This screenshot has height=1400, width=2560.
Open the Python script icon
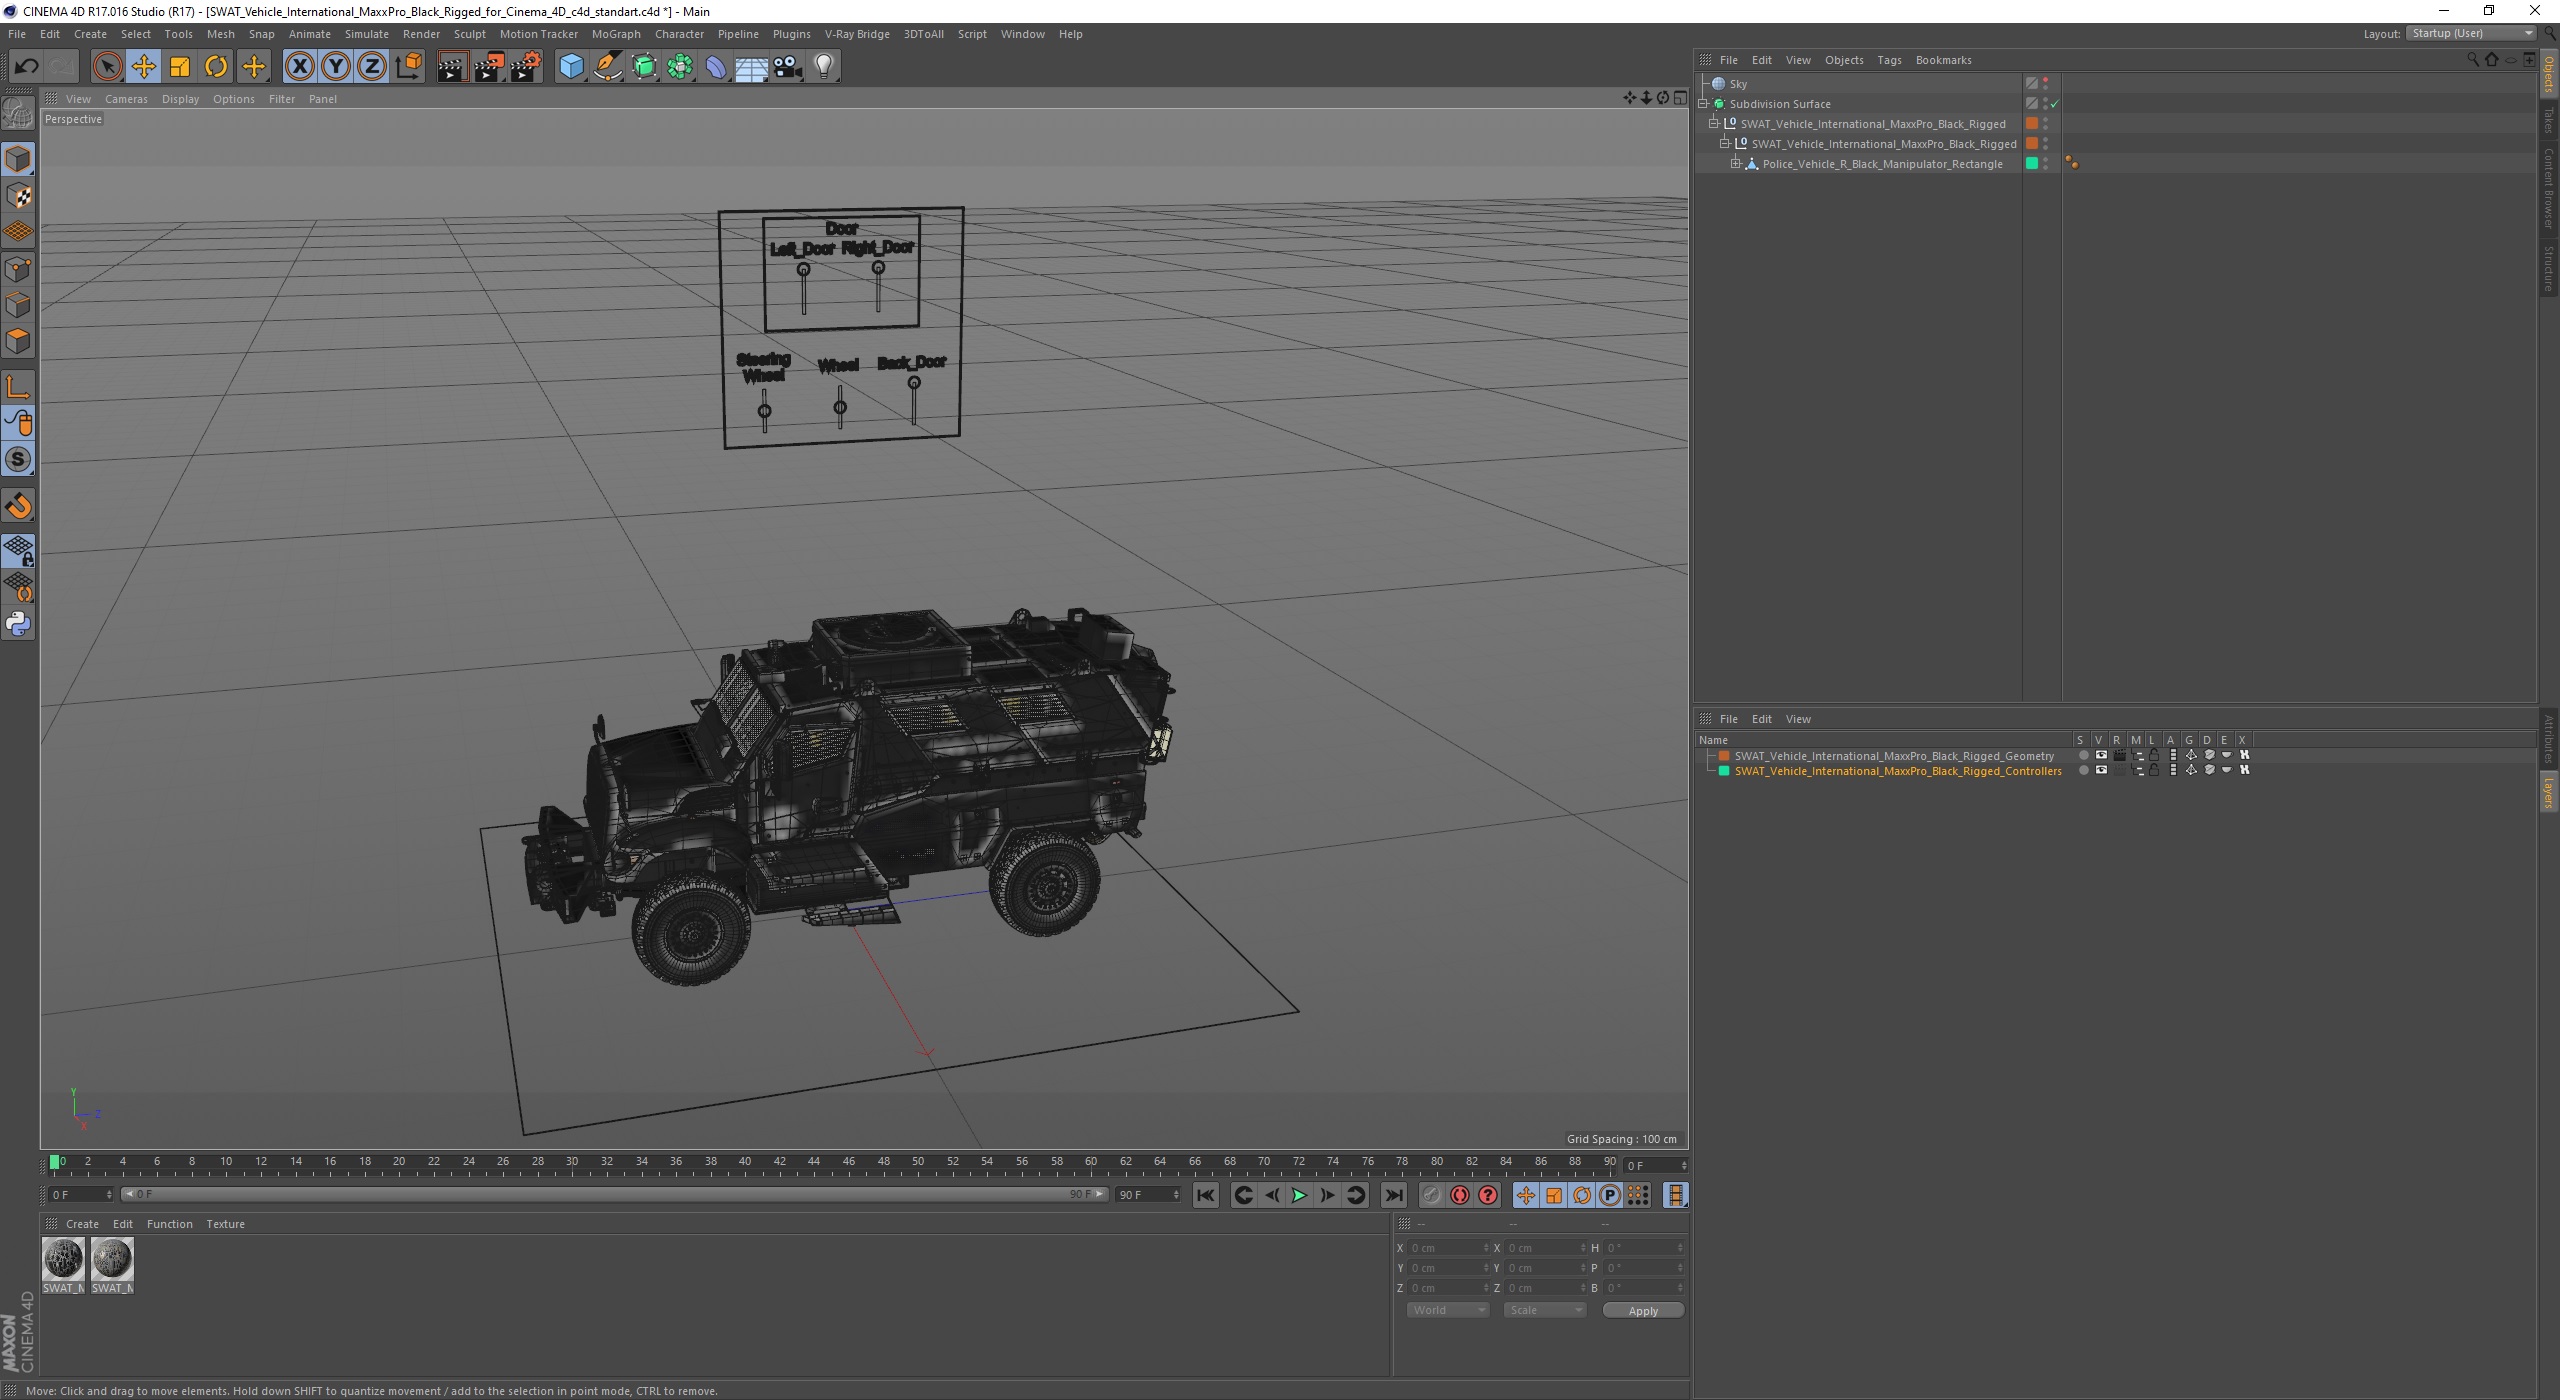18,624
